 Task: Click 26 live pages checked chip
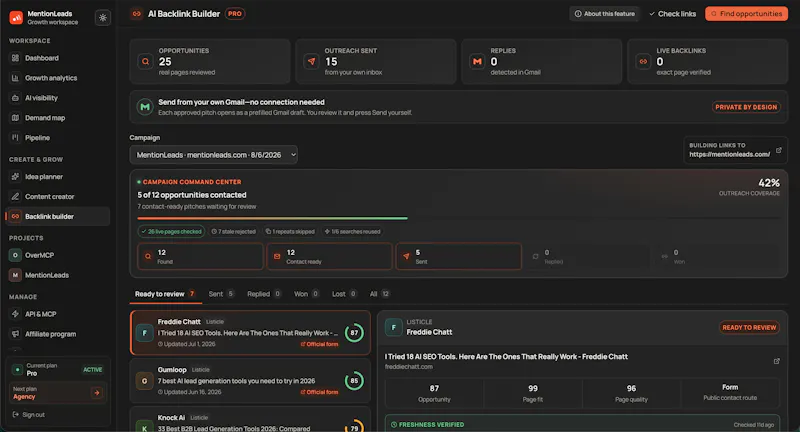pyautogui.click(x=171, y=232)
